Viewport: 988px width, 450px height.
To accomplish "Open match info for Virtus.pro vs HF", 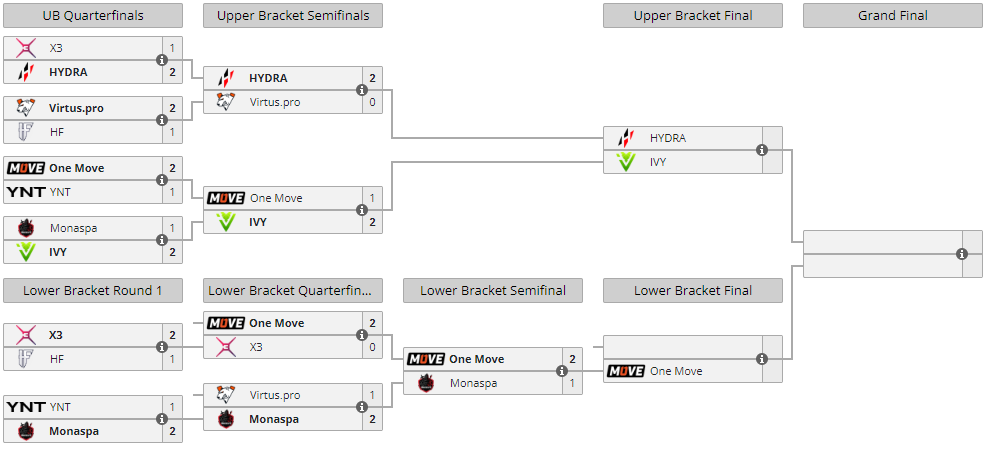I will (162, 120).
